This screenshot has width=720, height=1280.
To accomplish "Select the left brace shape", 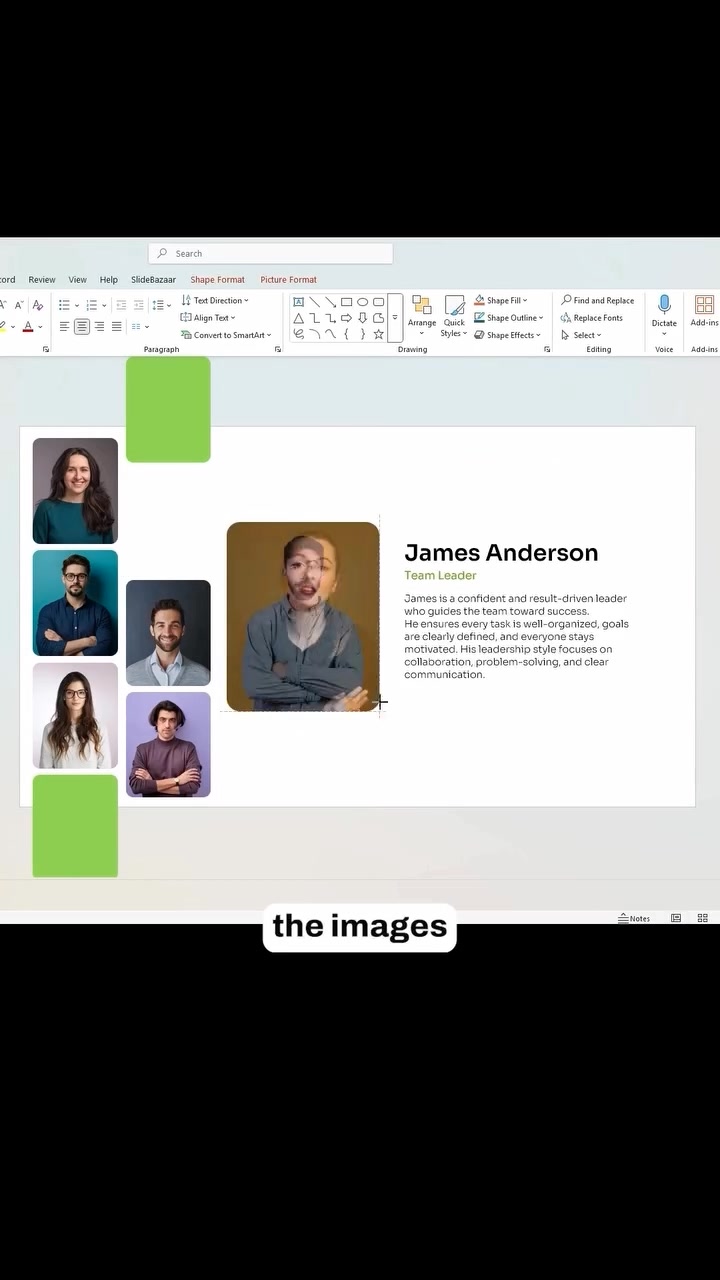I will click(346, 334).
